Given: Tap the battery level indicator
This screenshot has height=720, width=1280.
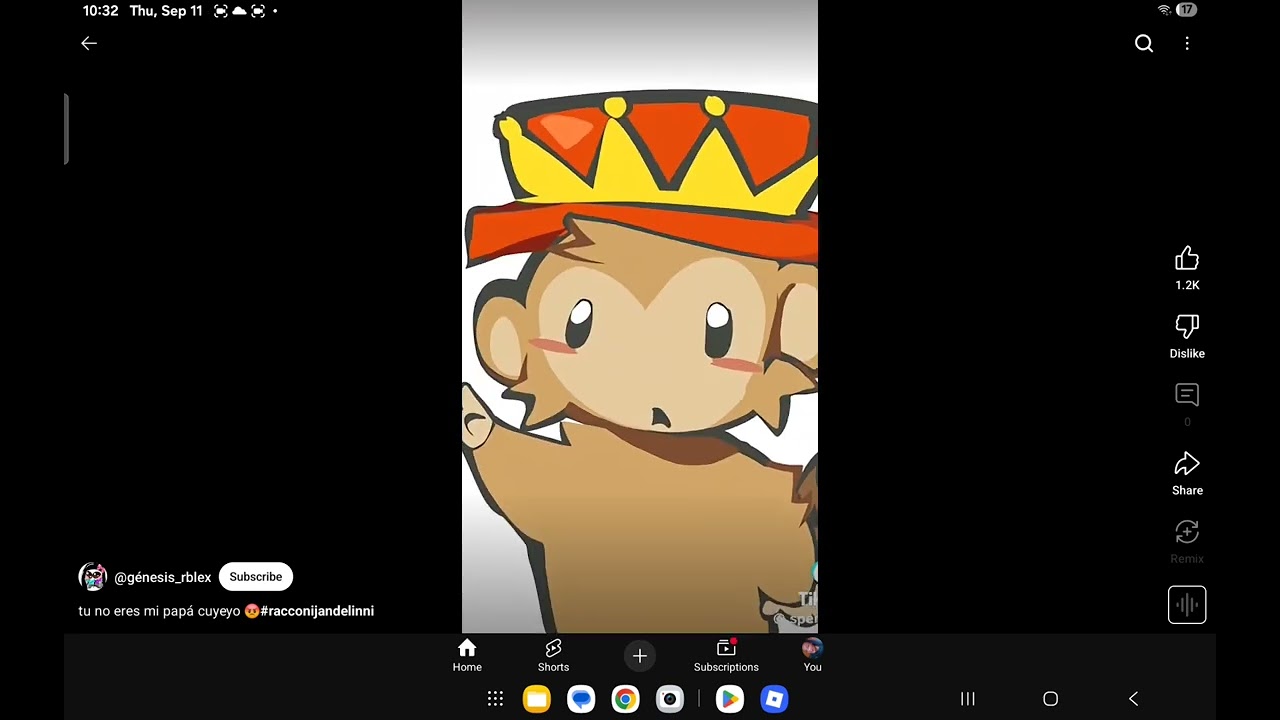Looking at the screenshot, I should tap(1186, 10).
